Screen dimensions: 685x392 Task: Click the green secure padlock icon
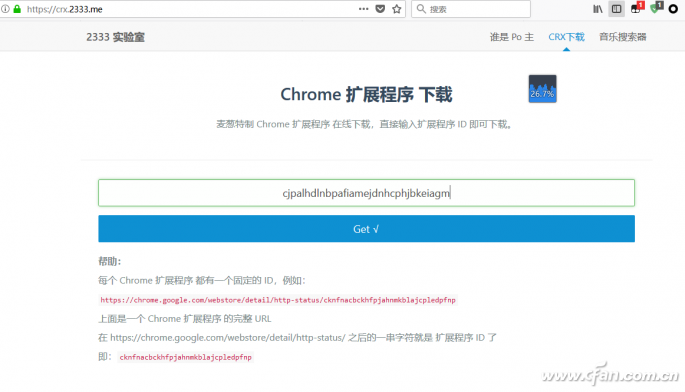click(17, 9)
